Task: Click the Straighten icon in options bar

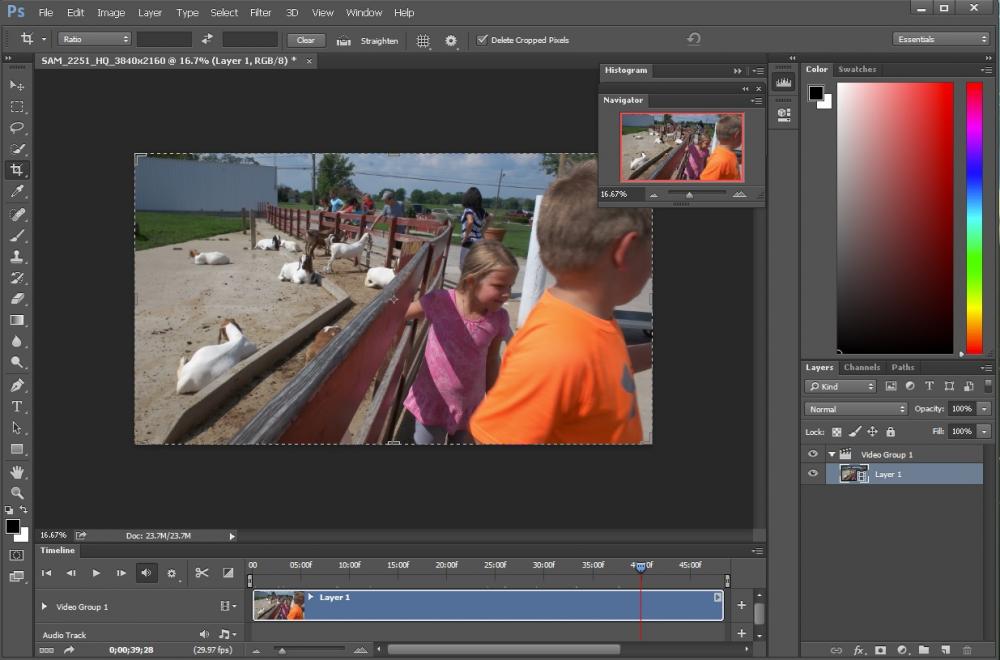Action: pyautogui.click(x=344, y=40)
